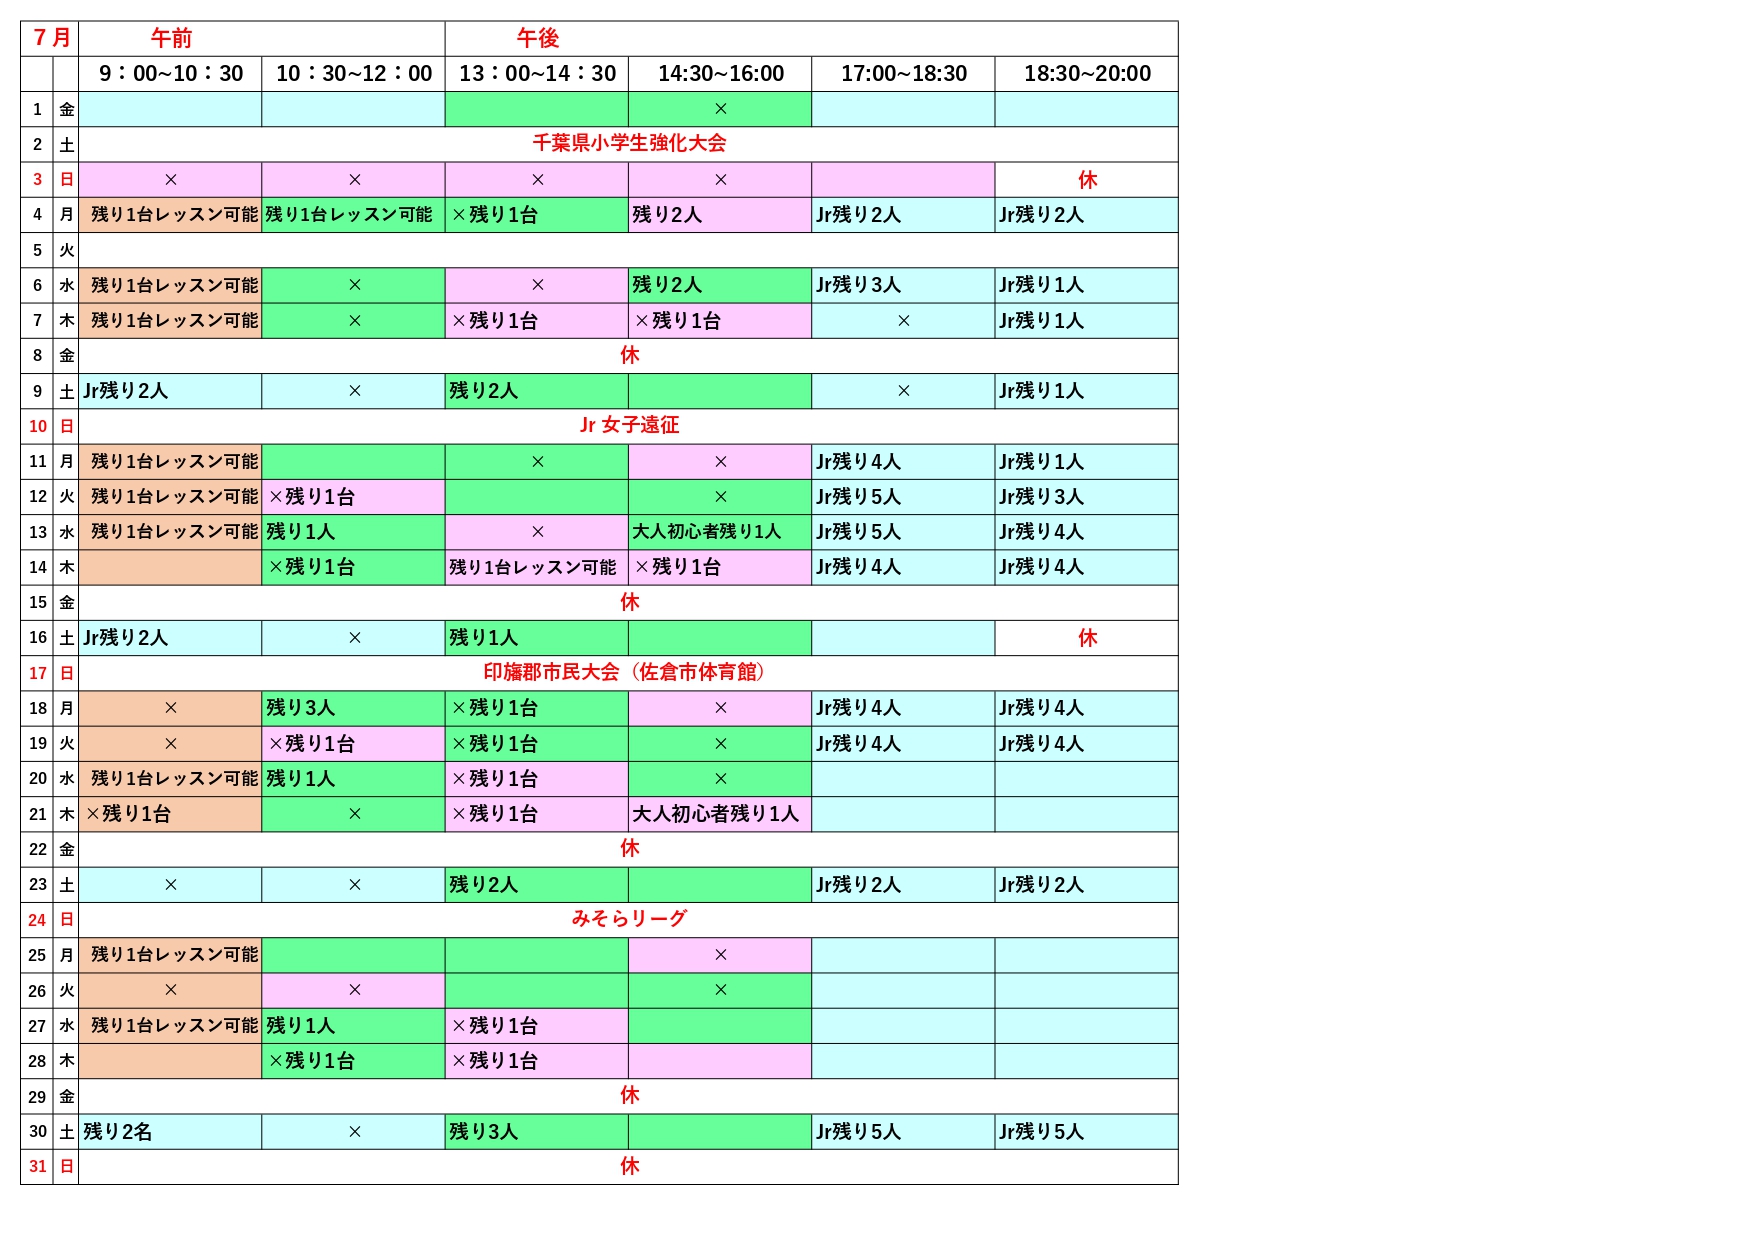Select the 千葉県小学生強化大会 event row text
This screenshot has height=1240, width=1754.
click(x=629, y=143)
